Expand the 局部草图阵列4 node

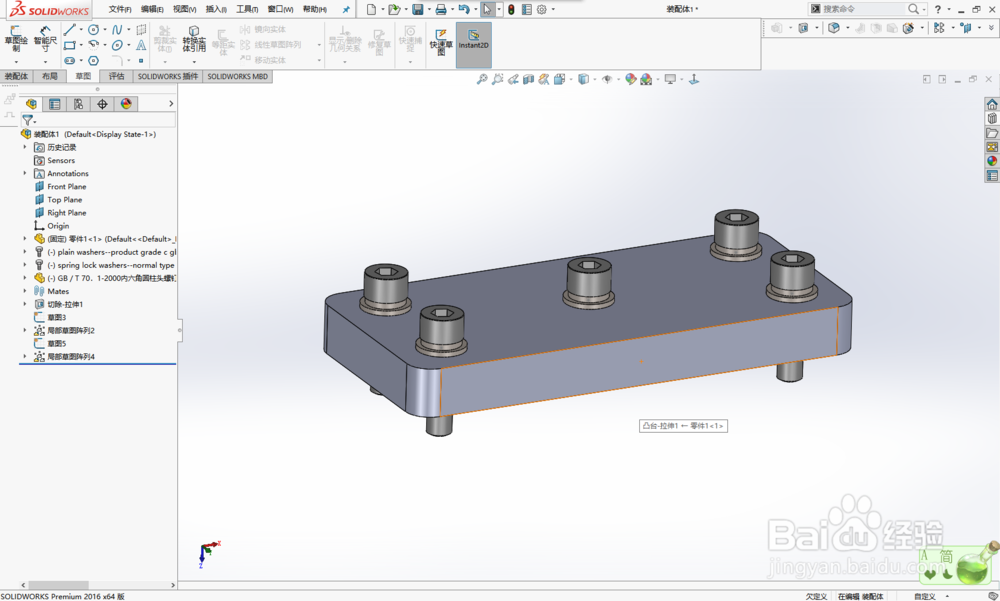pyautogui.click(x=25, y=357)
